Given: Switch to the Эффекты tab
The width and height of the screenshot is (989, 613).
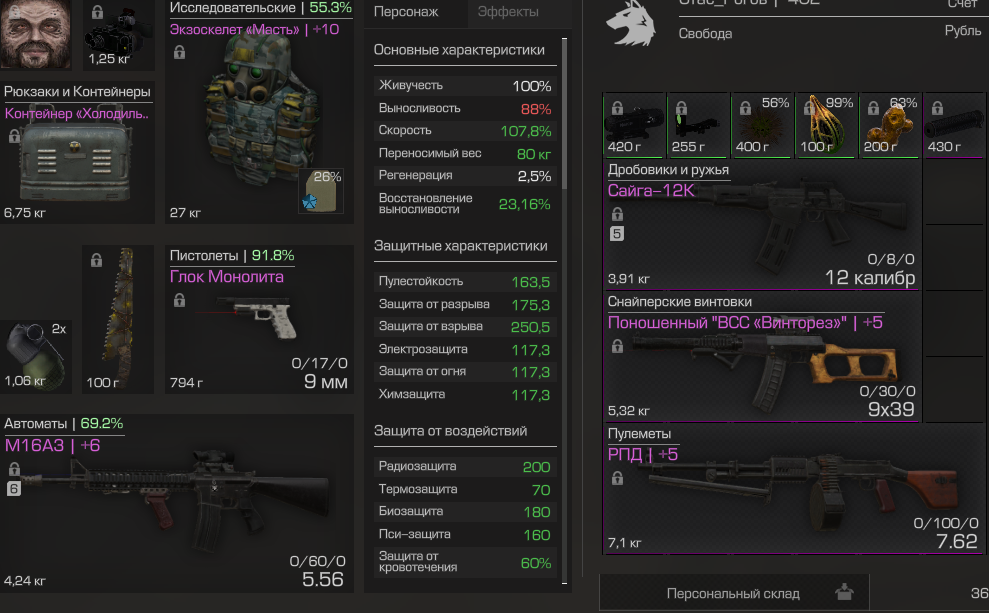Looking at the screenshot, I should click(508, 12).
